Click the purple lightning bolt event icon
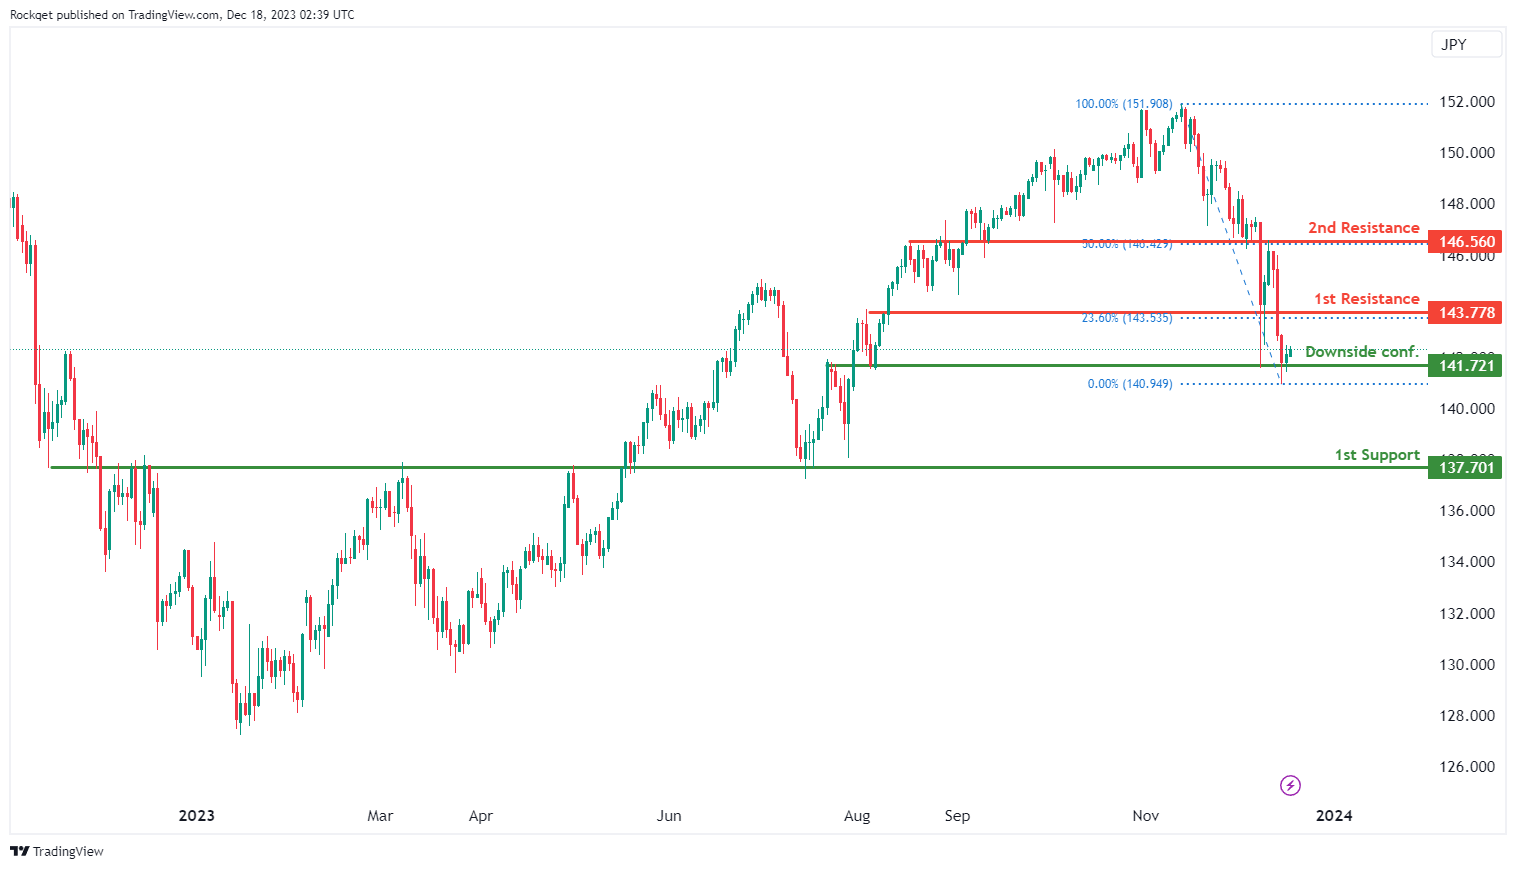 click(x=1290, y=785)
